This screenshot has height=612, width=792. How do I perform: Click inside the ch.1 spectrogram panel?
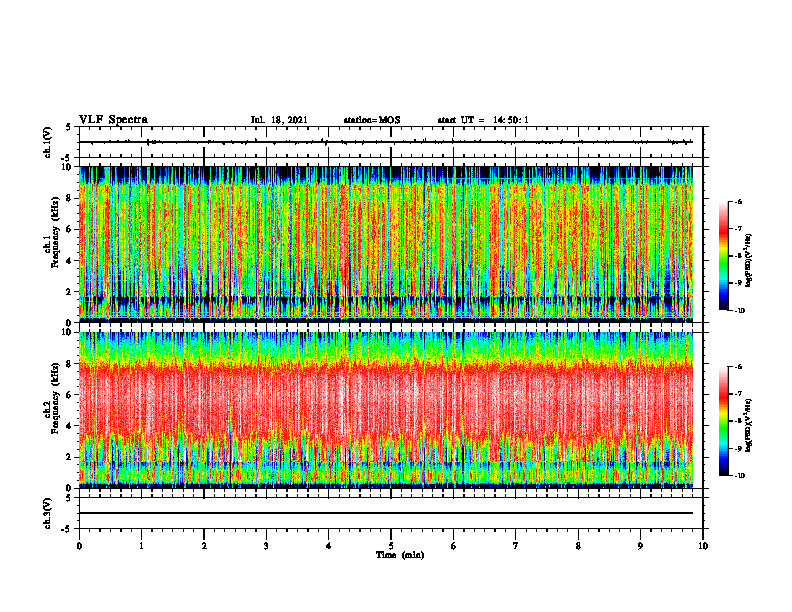(386, 244)
